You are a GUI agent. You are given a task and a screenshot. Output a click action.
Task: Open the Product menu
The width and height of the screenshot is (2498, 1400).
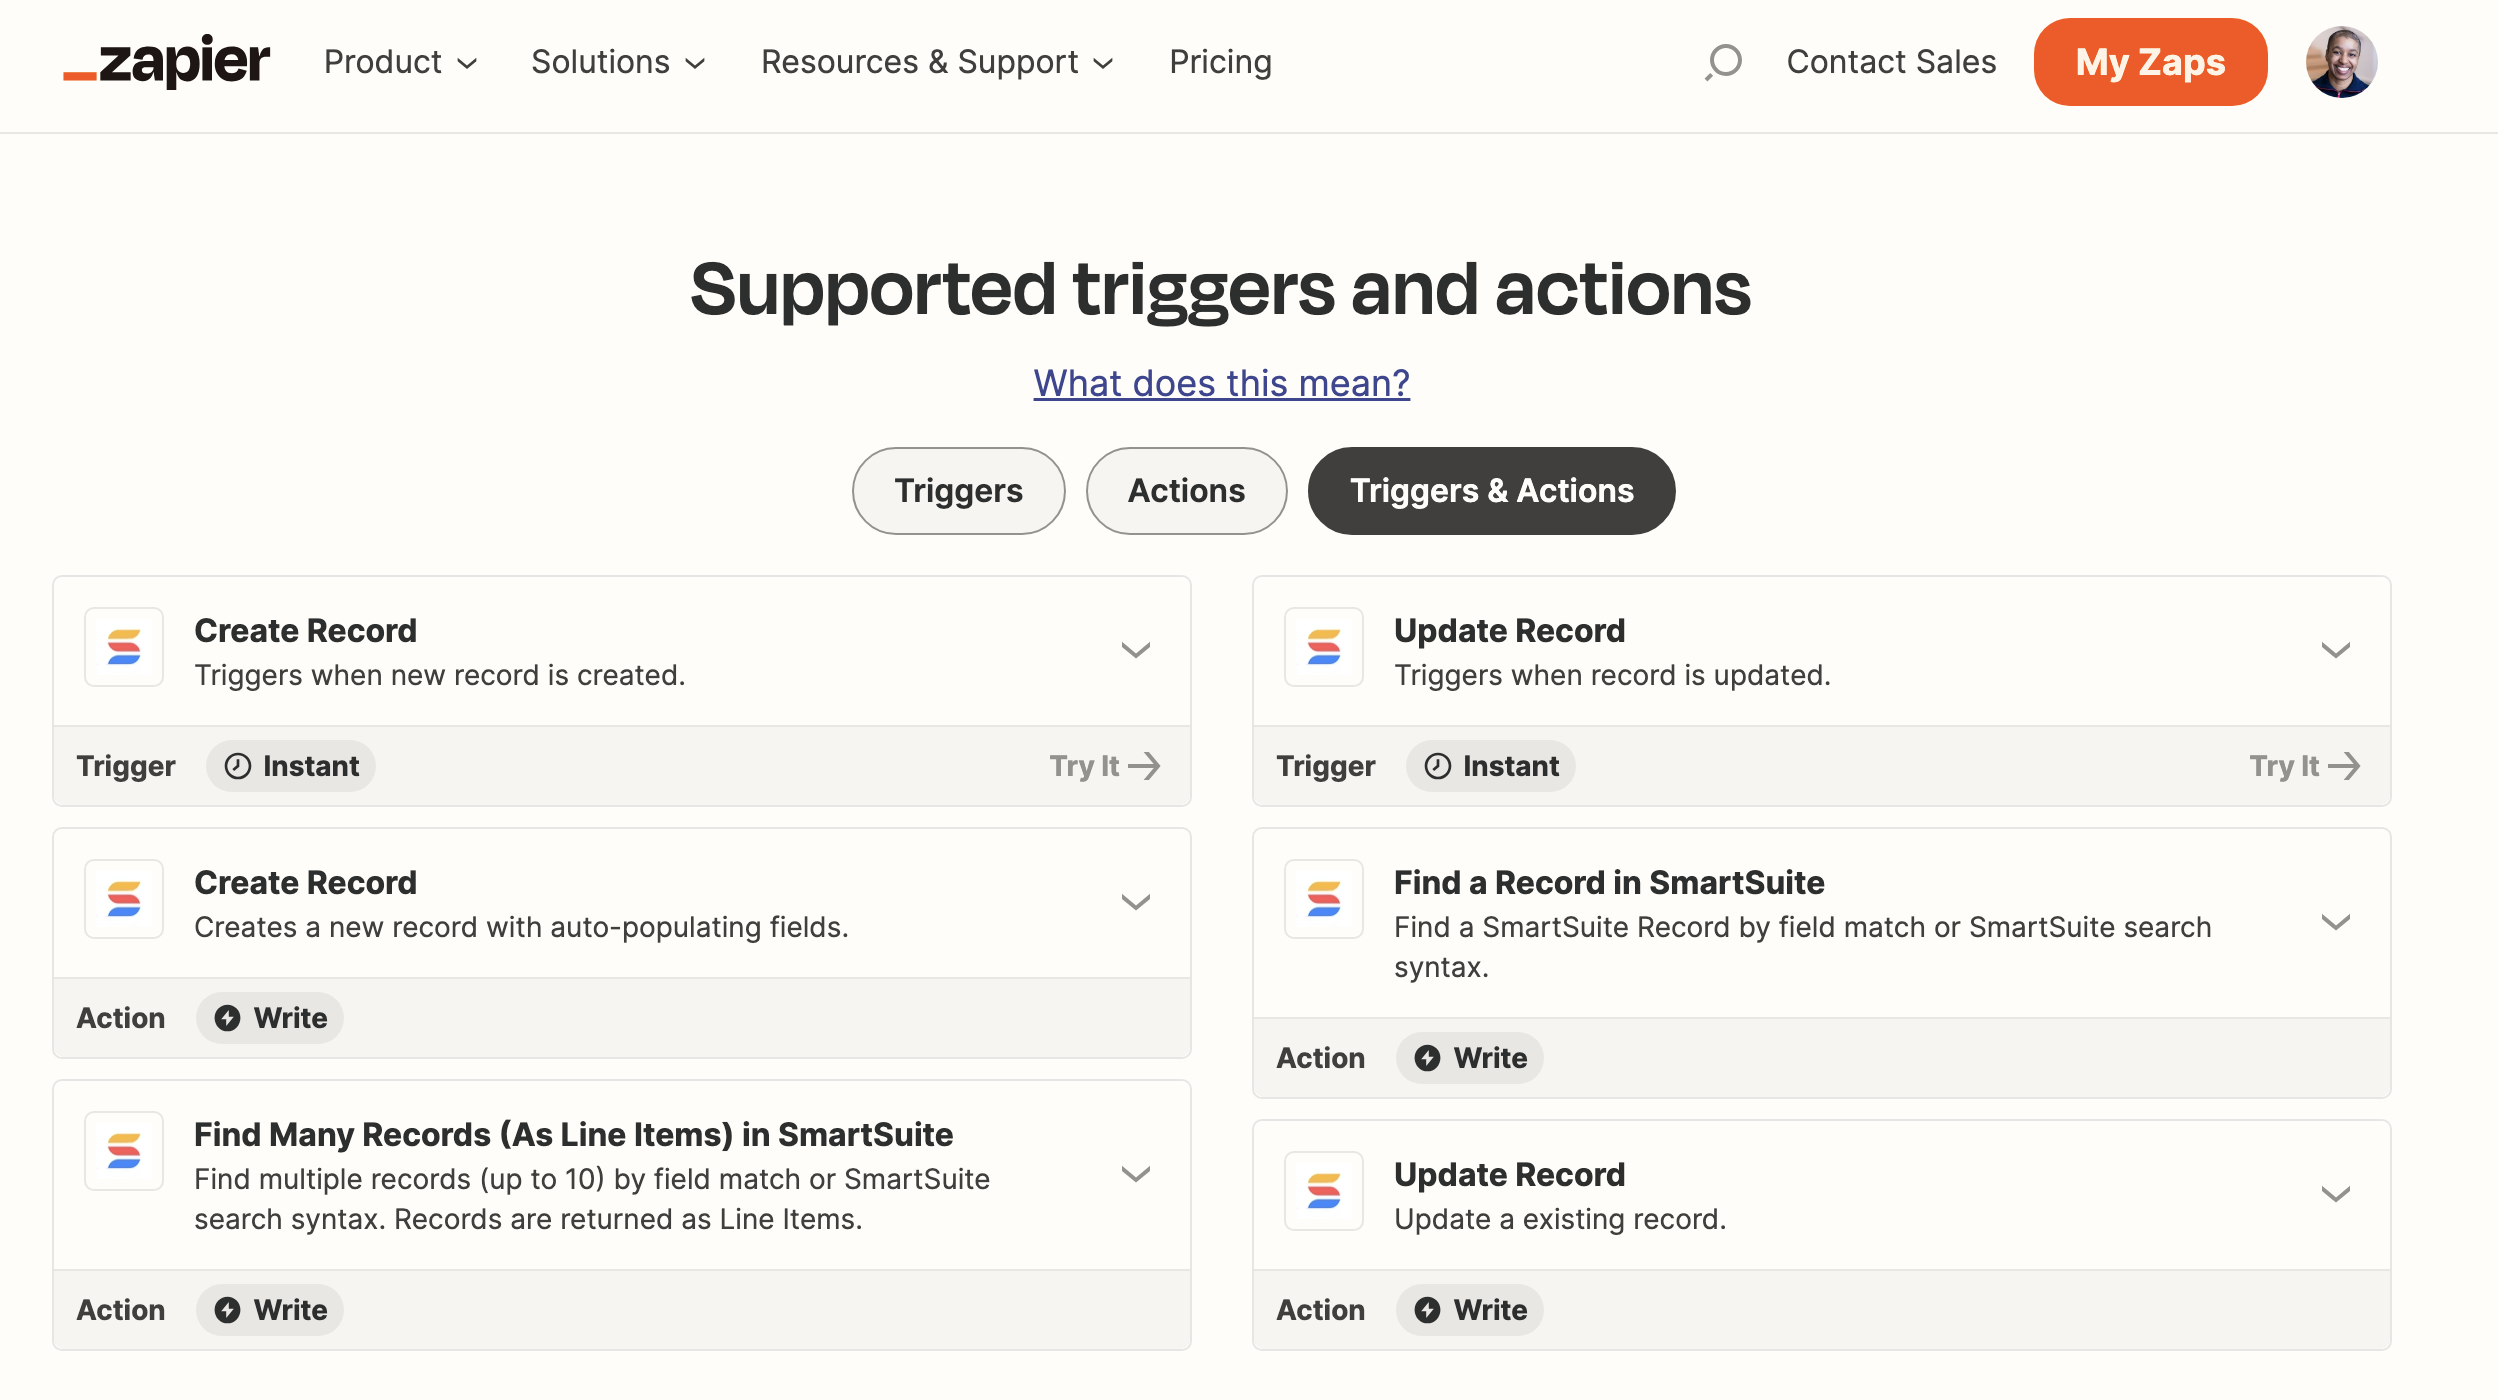399,62
